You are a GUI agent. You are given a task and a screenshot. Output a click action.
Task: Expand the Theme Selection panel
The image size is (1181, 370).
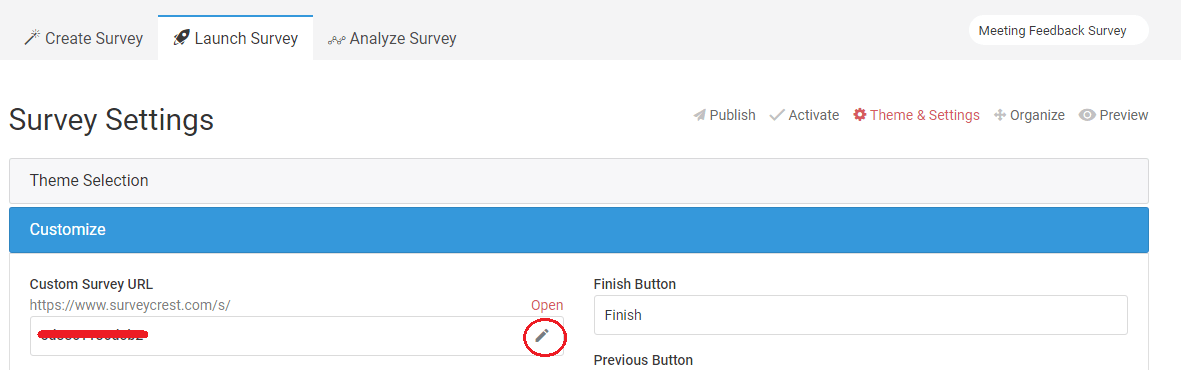(578, 181)
